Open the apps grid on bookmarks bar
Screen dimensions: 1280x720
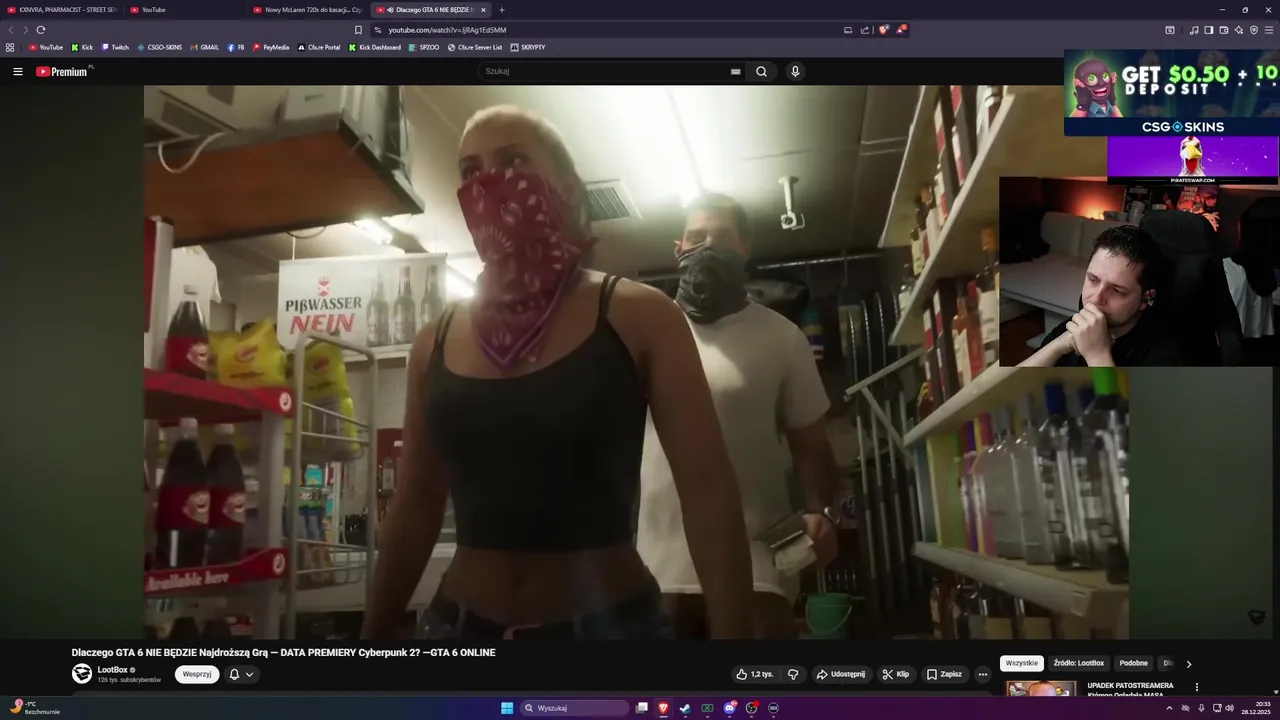[x=10, y=47]
